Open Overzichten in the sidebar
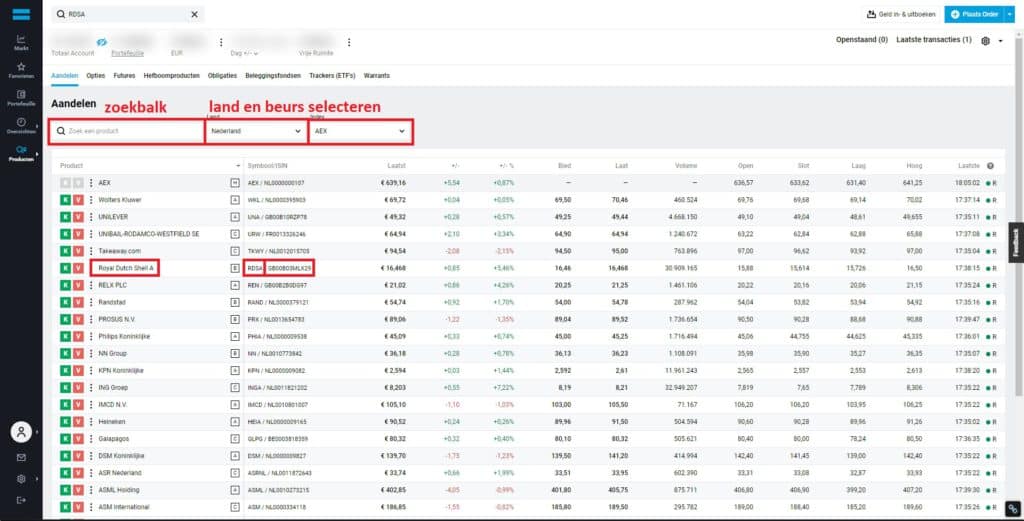This screenshot has height=521, width=1024. point(21,126)
